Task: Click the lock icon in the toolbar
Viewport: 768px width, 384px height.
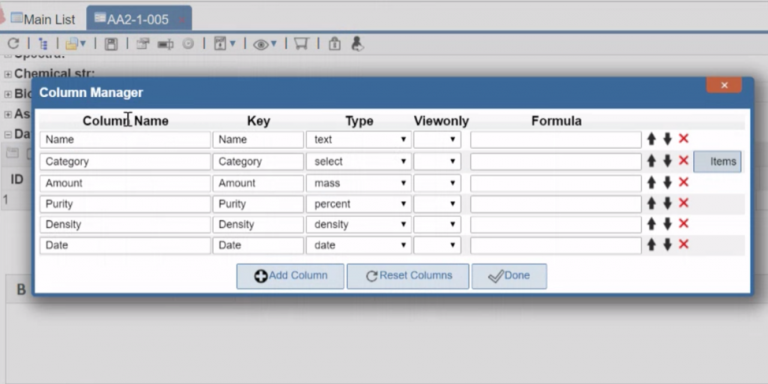Action: (x=335, y=44)
